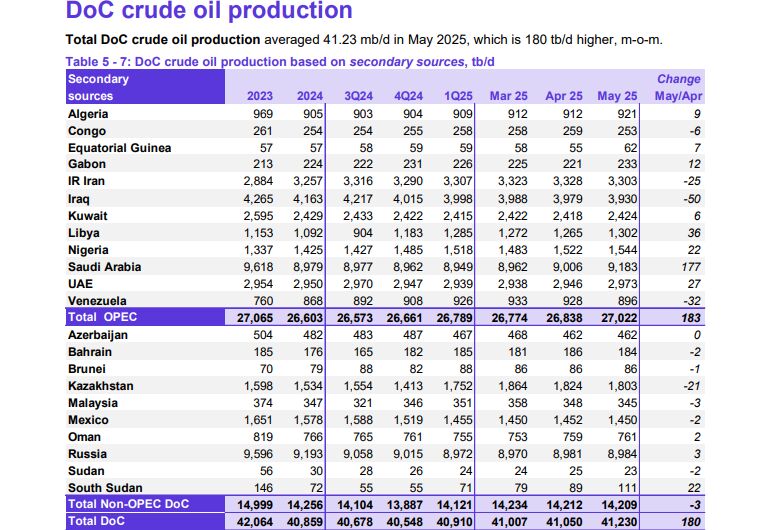Click the Table 5 - 7 caption text
The height and width of the screenshot is (530, 763).
point(280,62)
